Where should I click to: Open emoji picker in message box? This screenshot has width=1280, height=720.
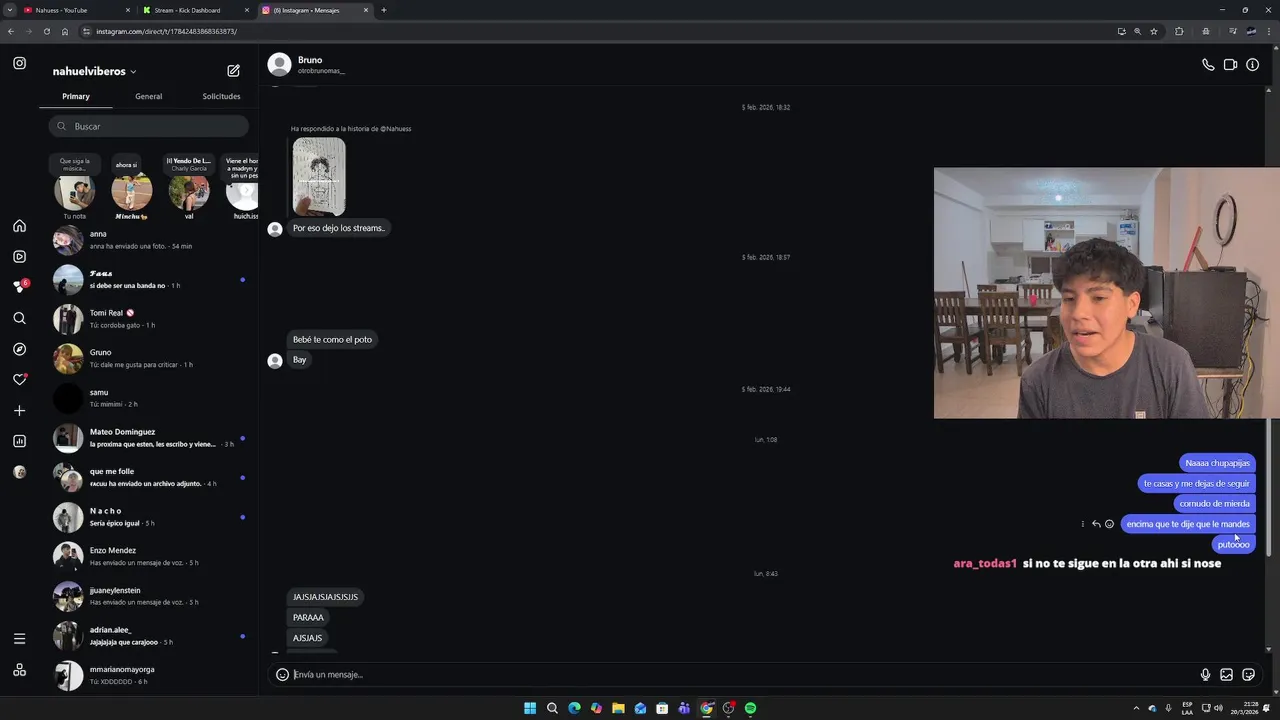[282, 674]
